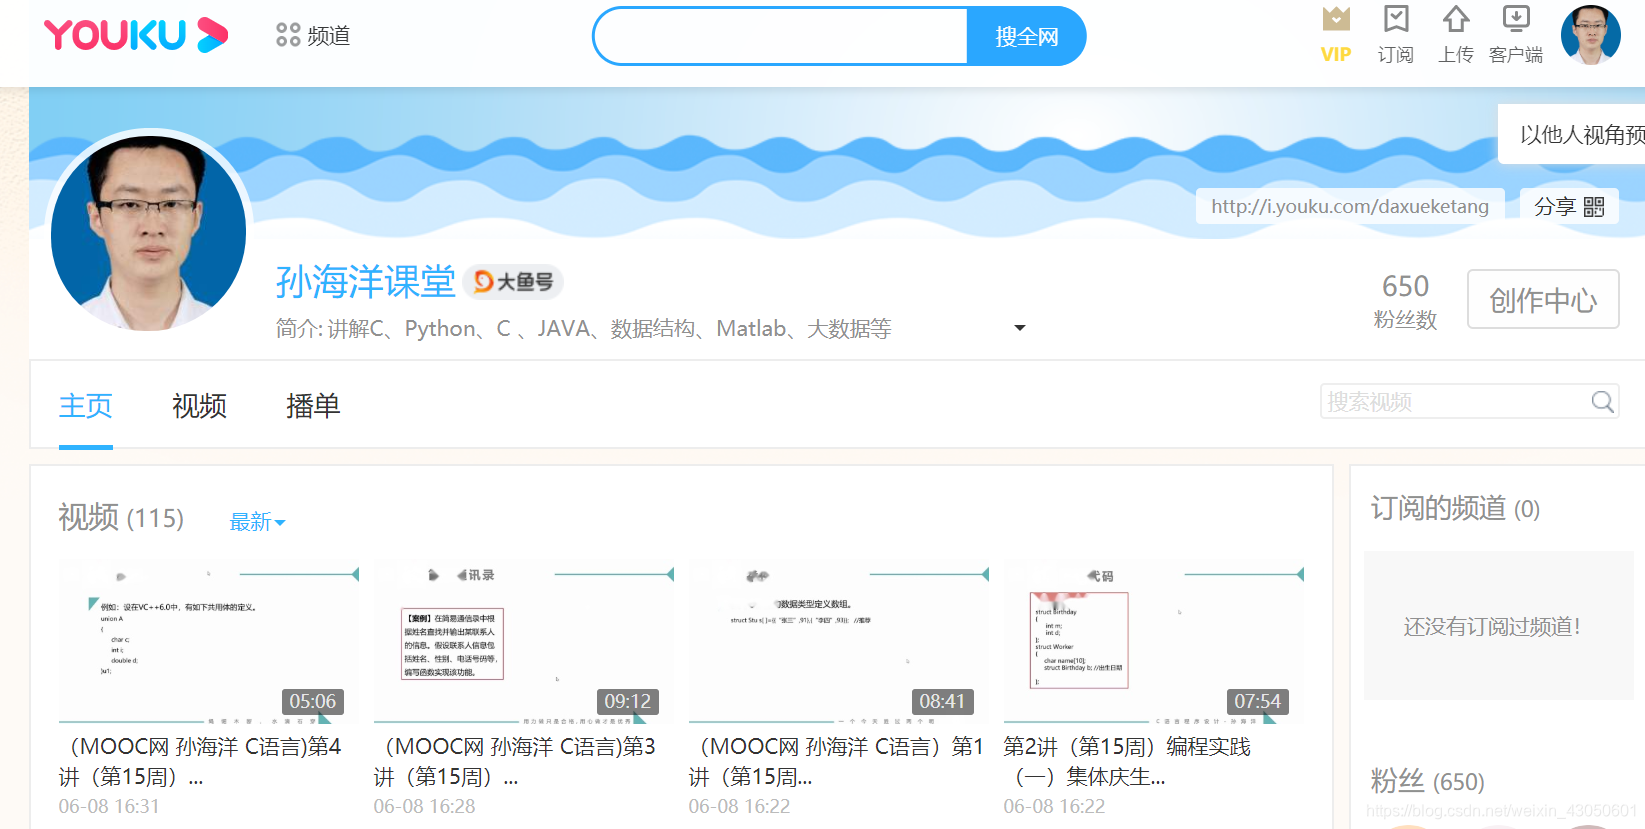Click the 粉丝 (650) heading
Screen dimensions: 1645x829
tap(1427, 781)
